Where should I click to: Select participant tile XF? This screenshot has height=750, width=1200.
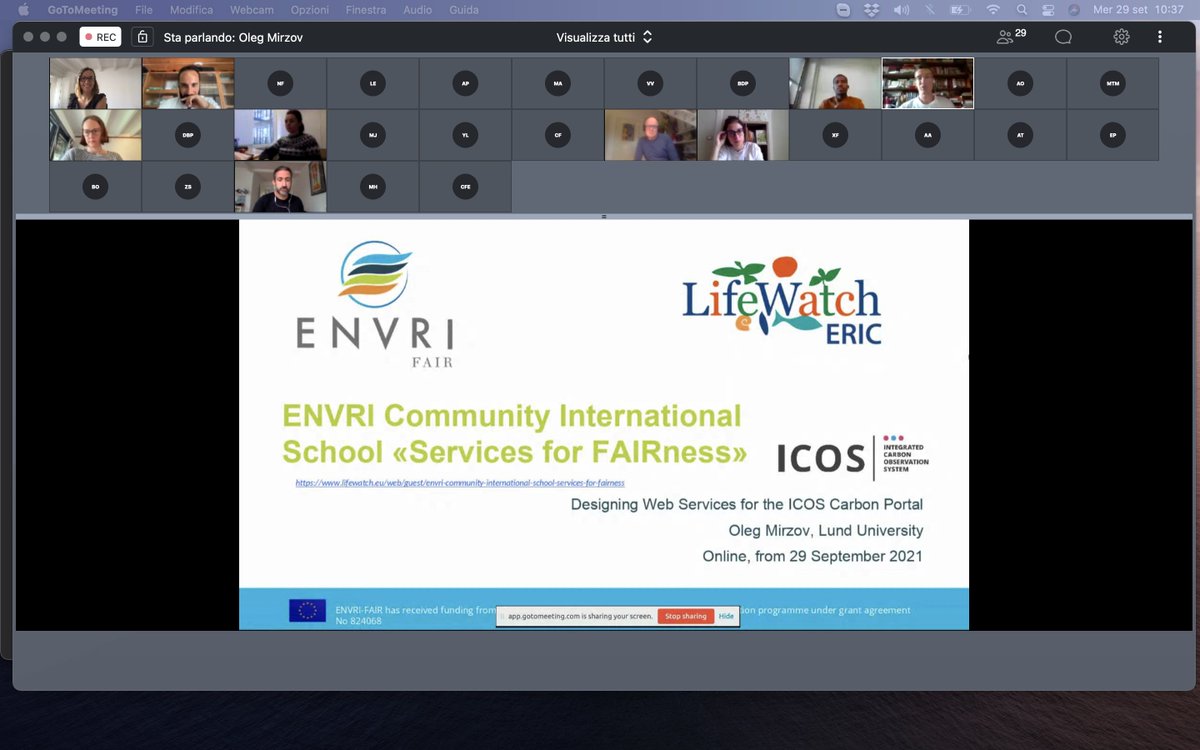[x=835, y=135]
